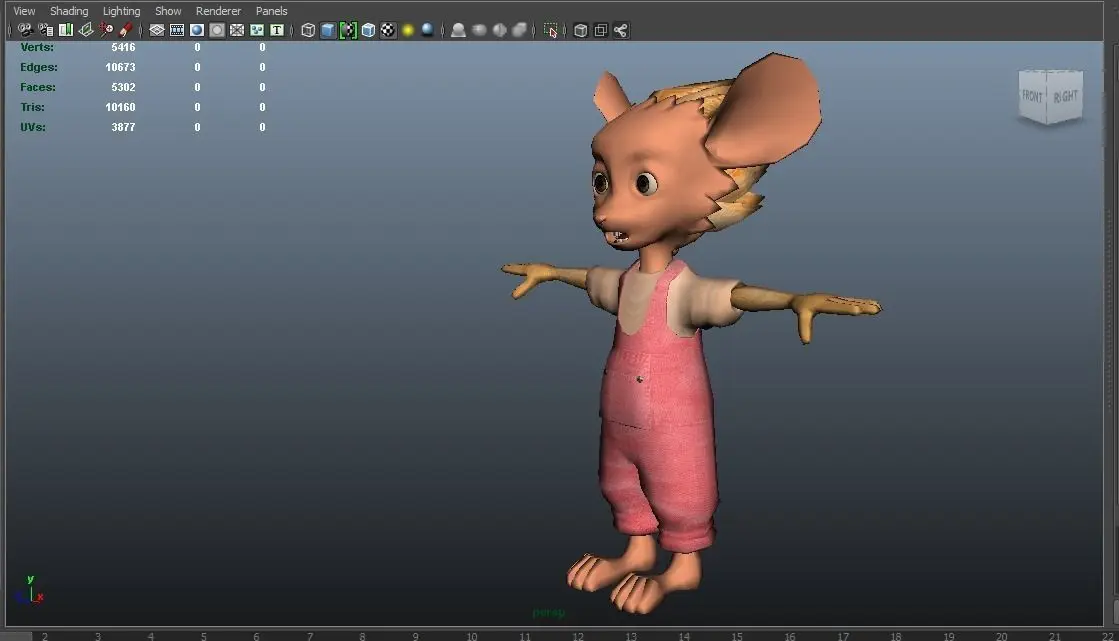Toggle the X-ray cube icon

(x=581, y=30)
